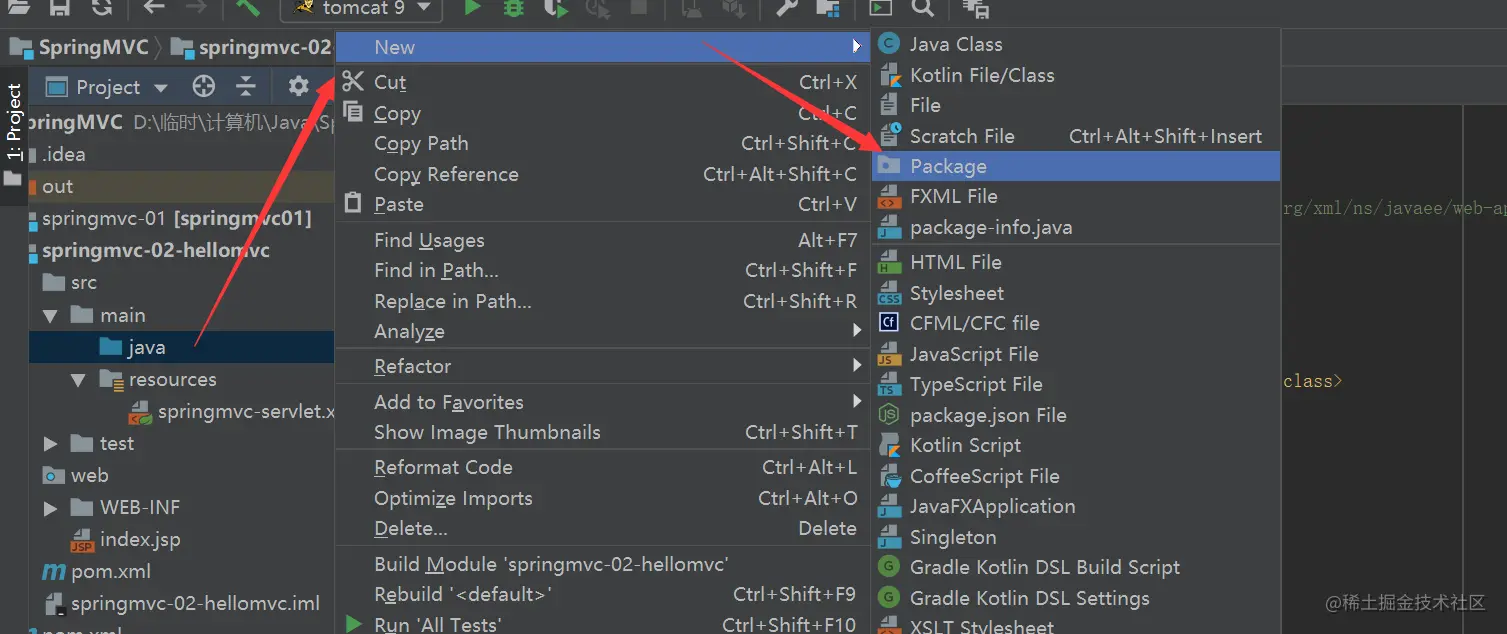Click the Project panel gear icon
1507x634 pixels.
(298, 87)
